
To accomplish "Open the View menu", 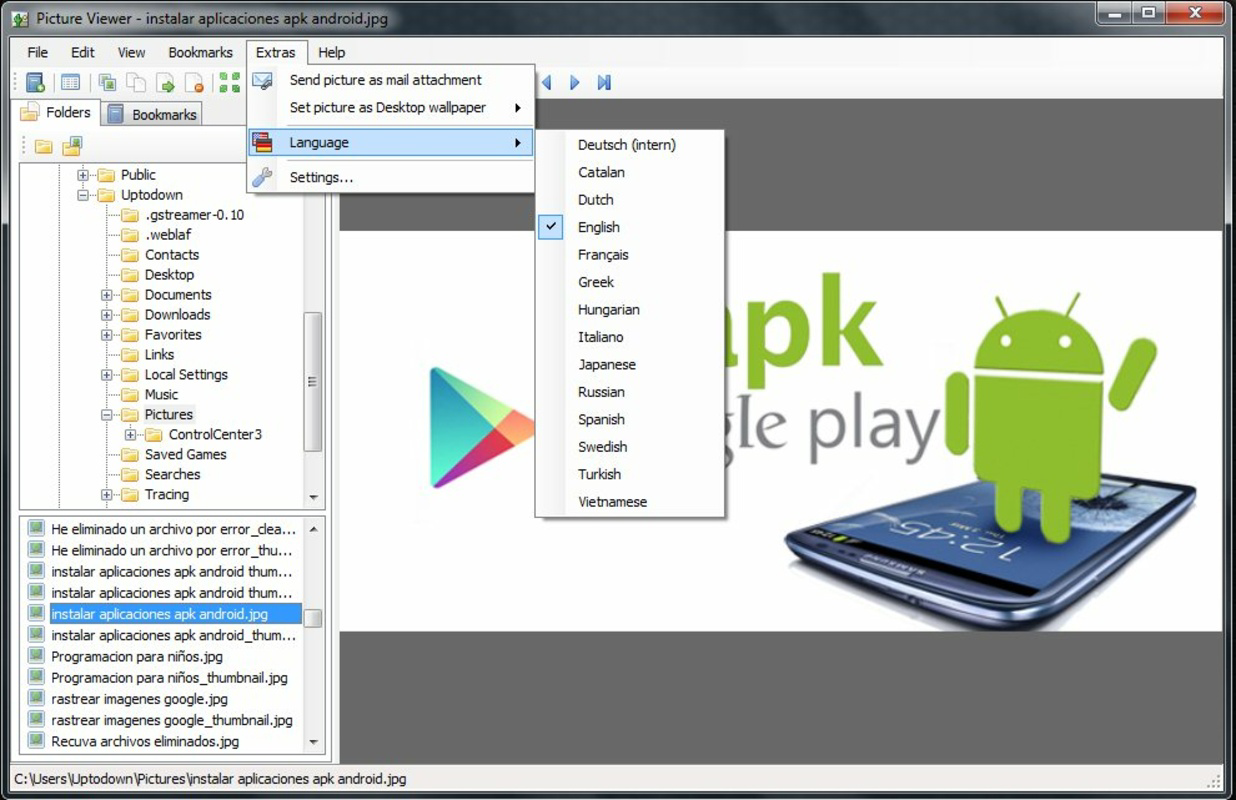I will [x=131, y=53].
